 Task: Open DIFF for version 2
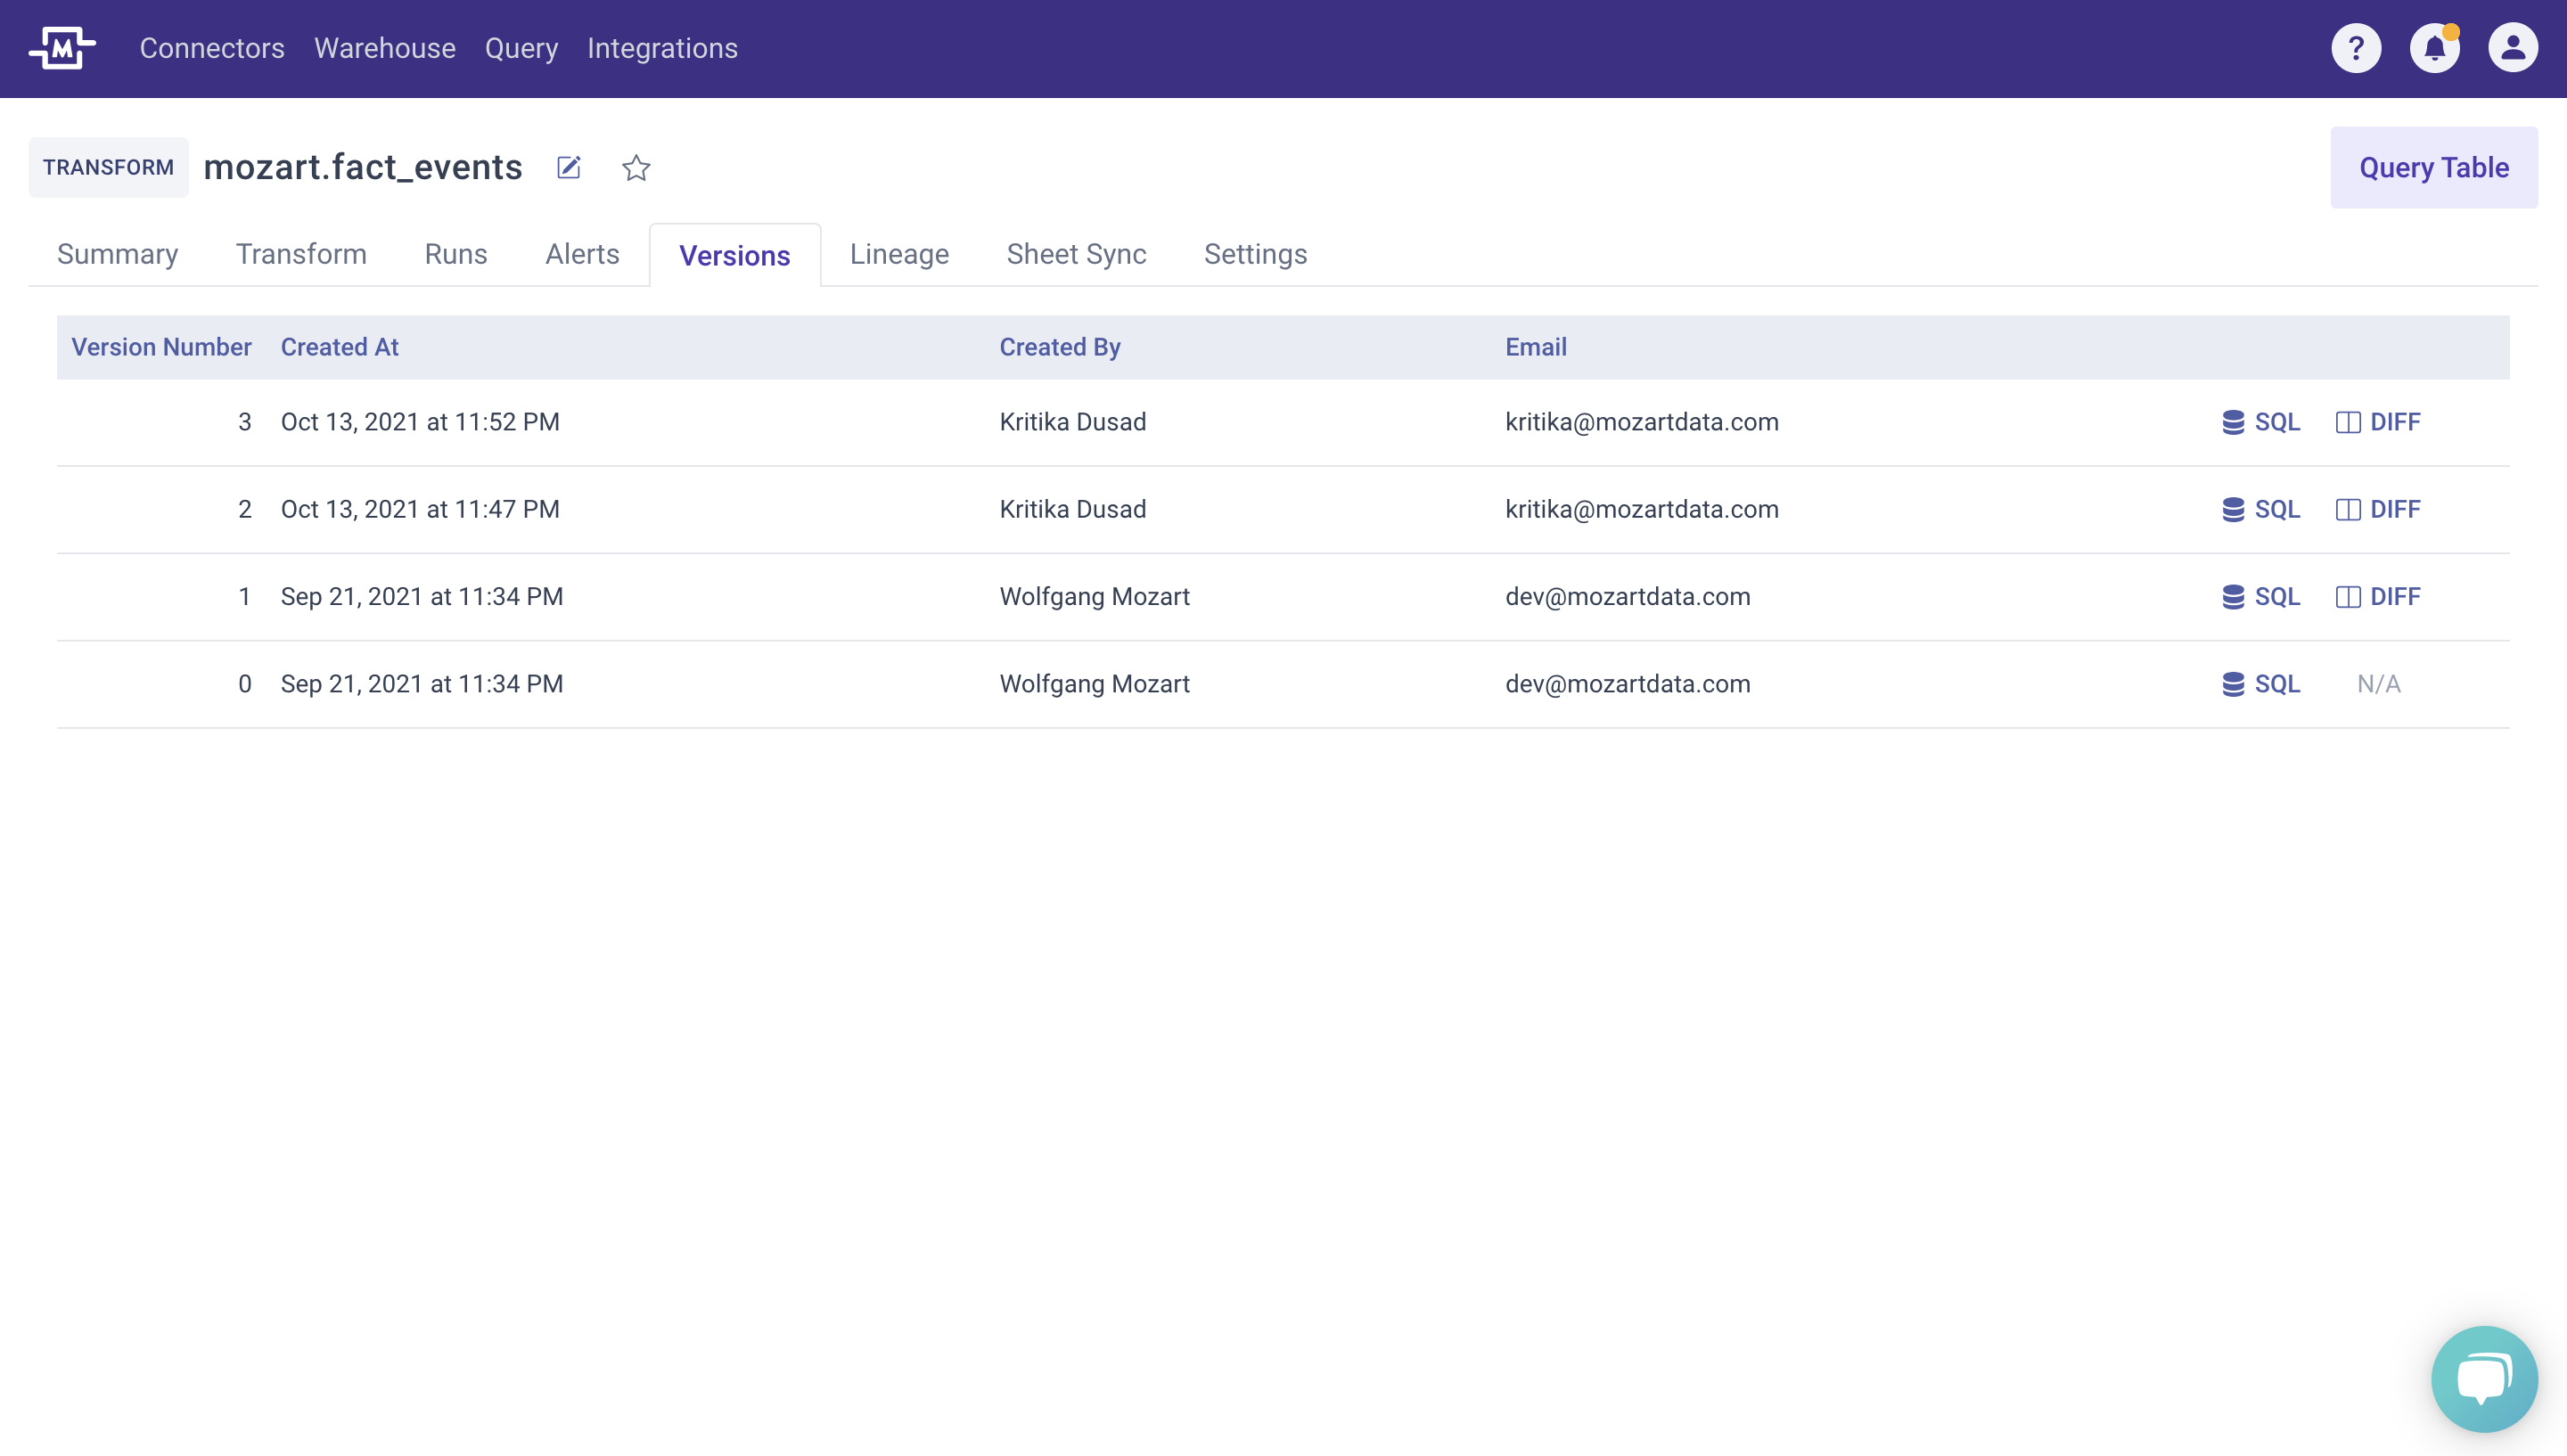click(x=2378, y=509)
